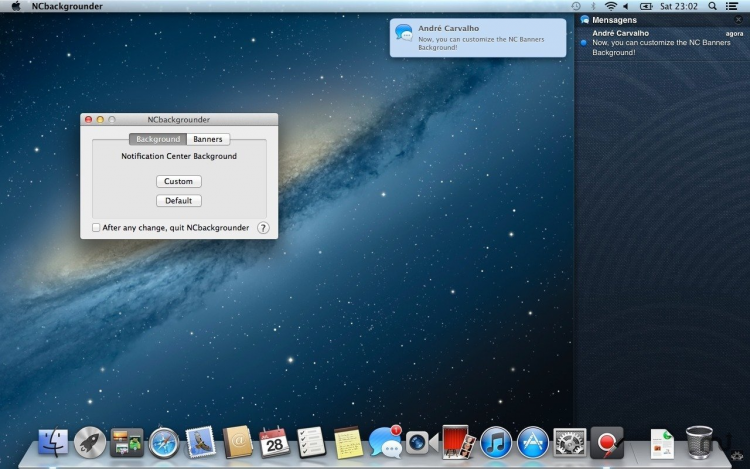Viewport: 750px width, 469px height.
Task: Open Reminders from the Dock
Action: [311, 442]
